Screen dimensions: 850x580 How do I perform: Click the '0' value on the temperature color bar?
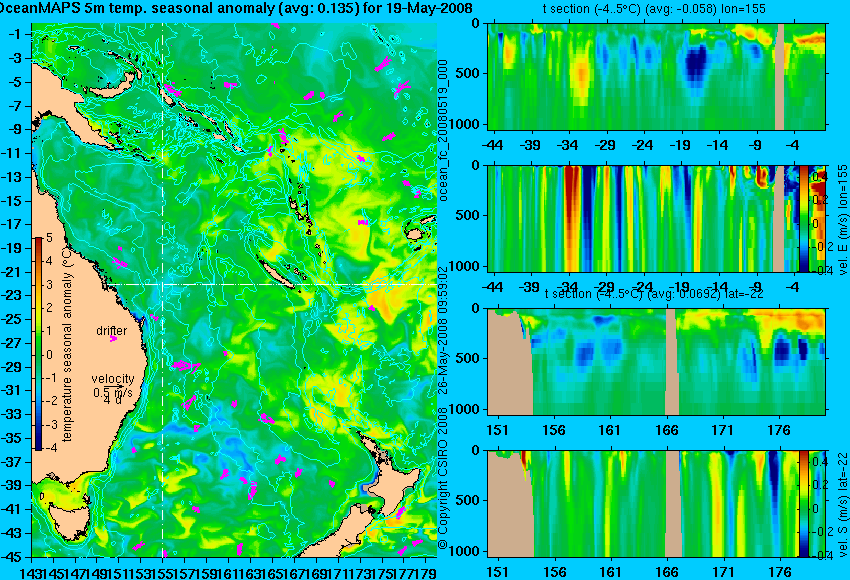click(x=49, y=355)
